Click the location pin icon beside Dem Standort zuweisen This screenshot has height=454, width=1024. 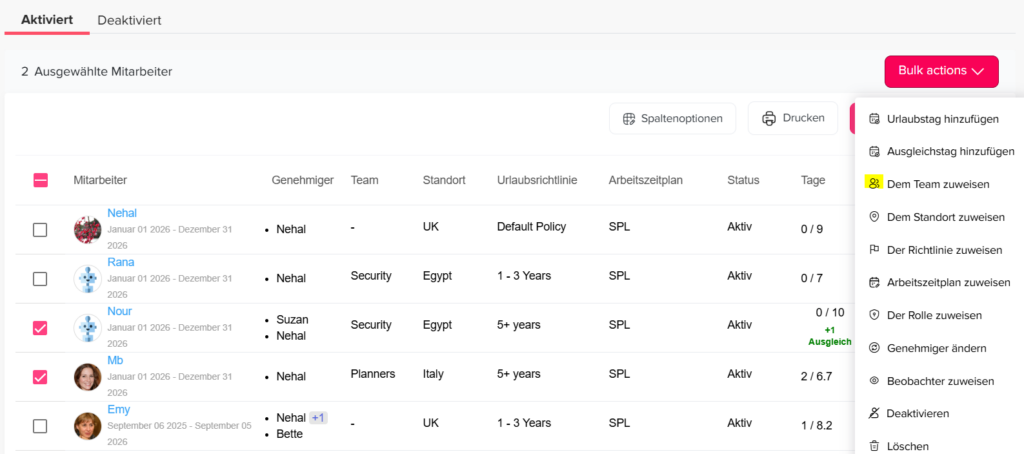click(x=874, y=217)
